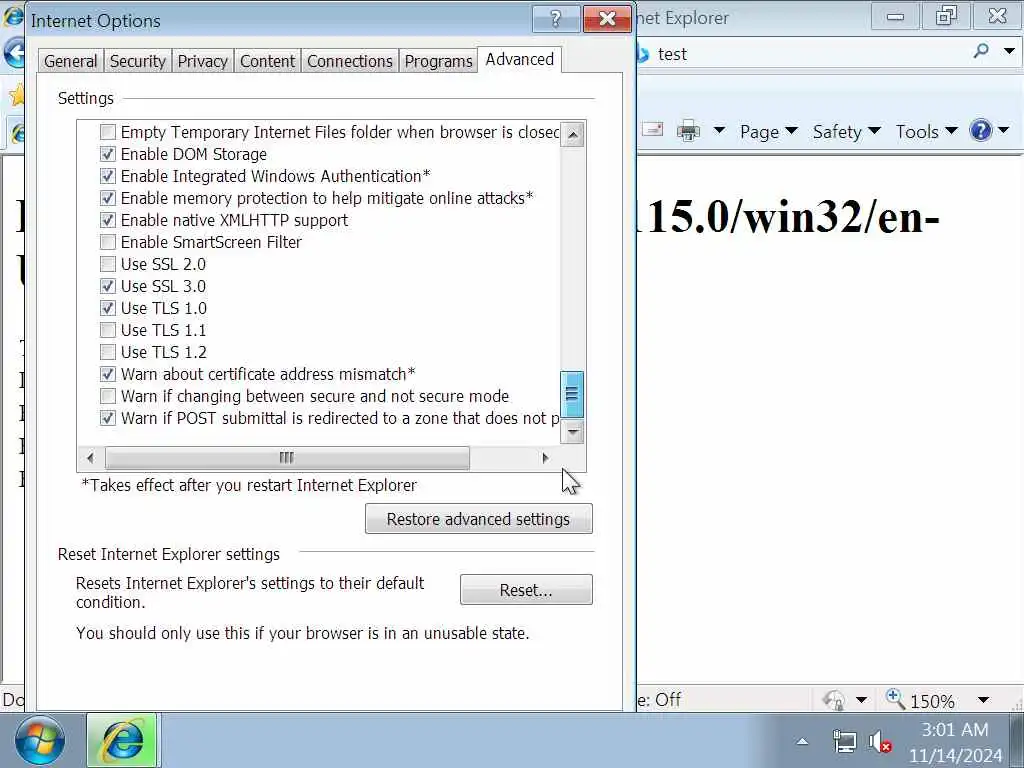Click the read mail envelope icon
This screenshot has height=768, width=1024.
point(652,130)
